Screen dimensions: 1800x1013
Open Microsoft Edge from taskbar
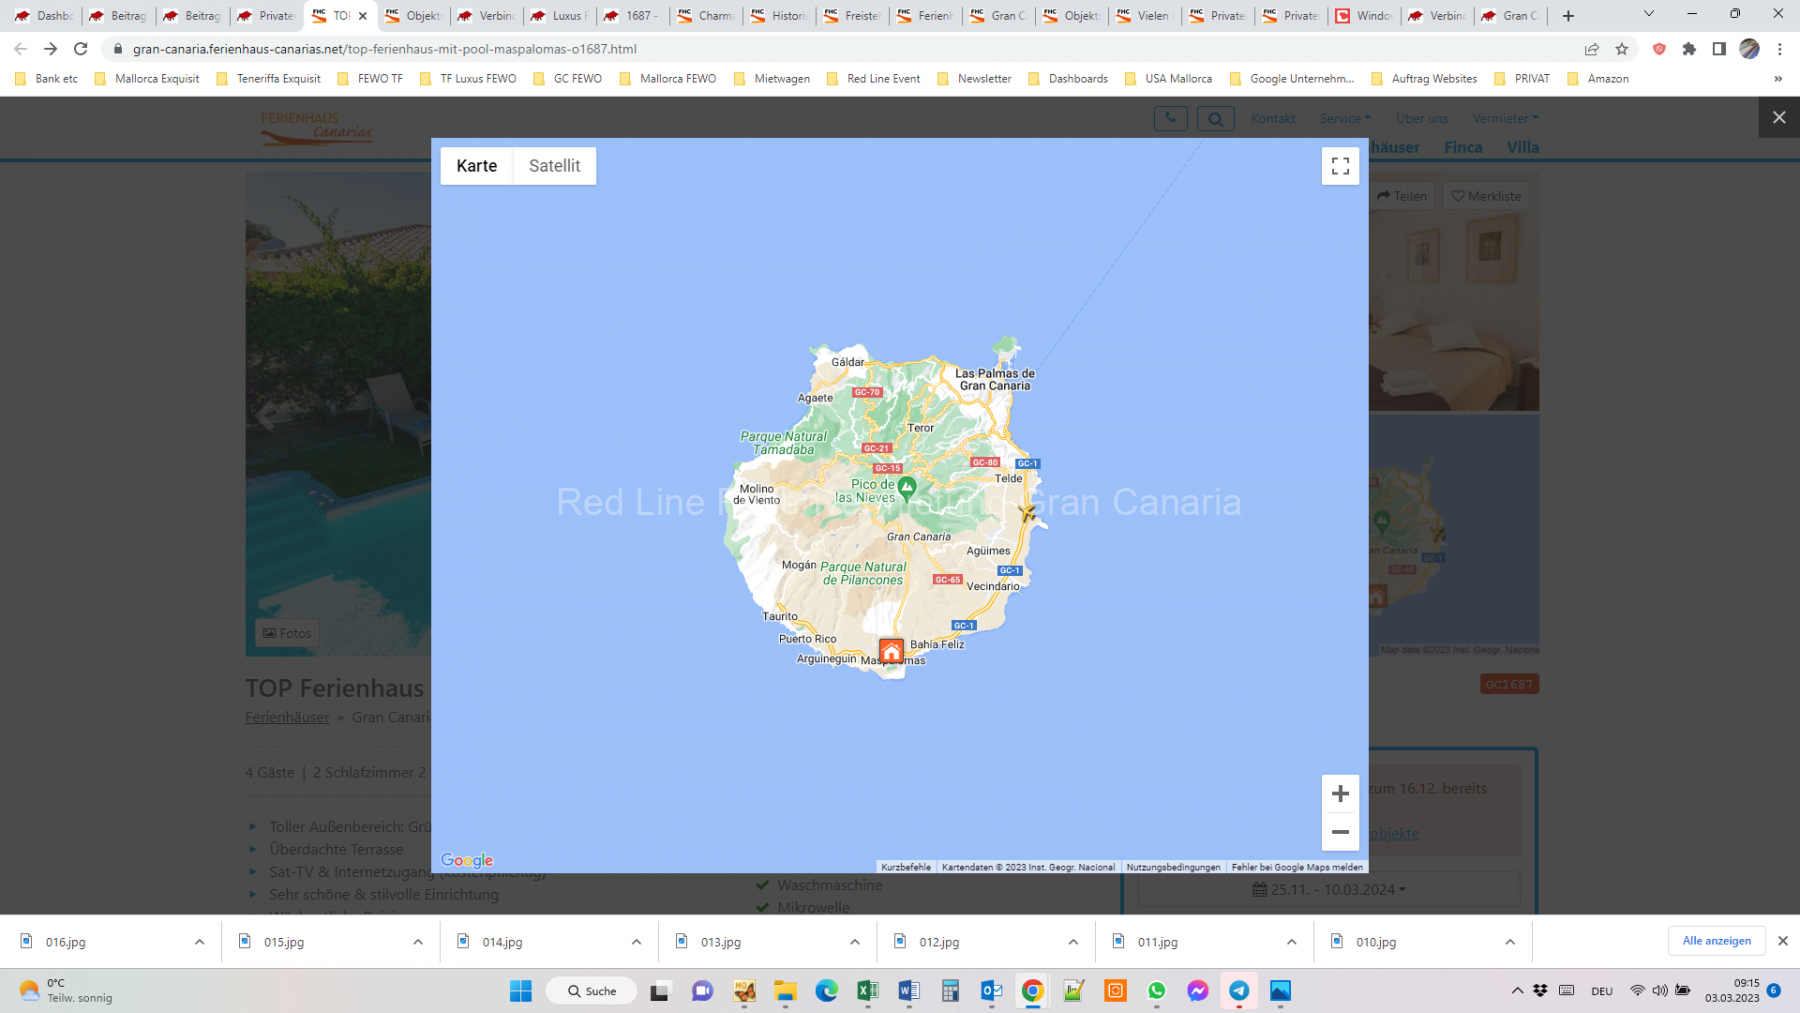(826, 991)
